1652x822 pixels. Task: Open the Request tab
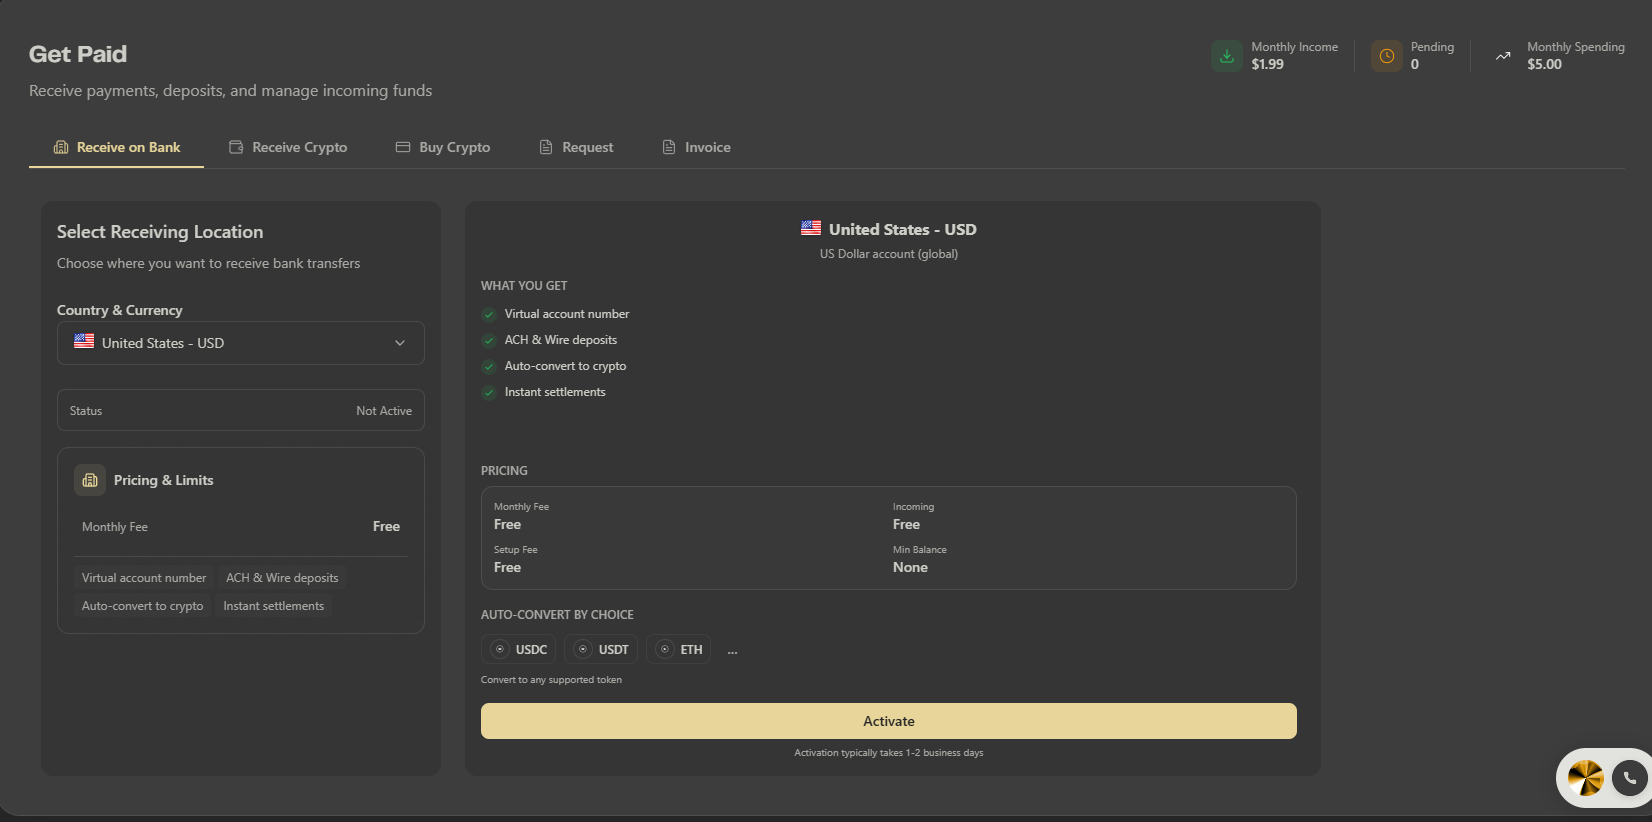click(576, 147)
